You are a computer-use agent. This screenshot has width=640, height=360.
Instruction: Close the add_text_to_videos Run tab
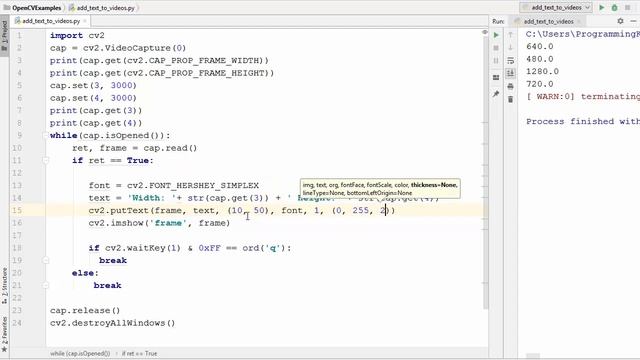point(579,21)
